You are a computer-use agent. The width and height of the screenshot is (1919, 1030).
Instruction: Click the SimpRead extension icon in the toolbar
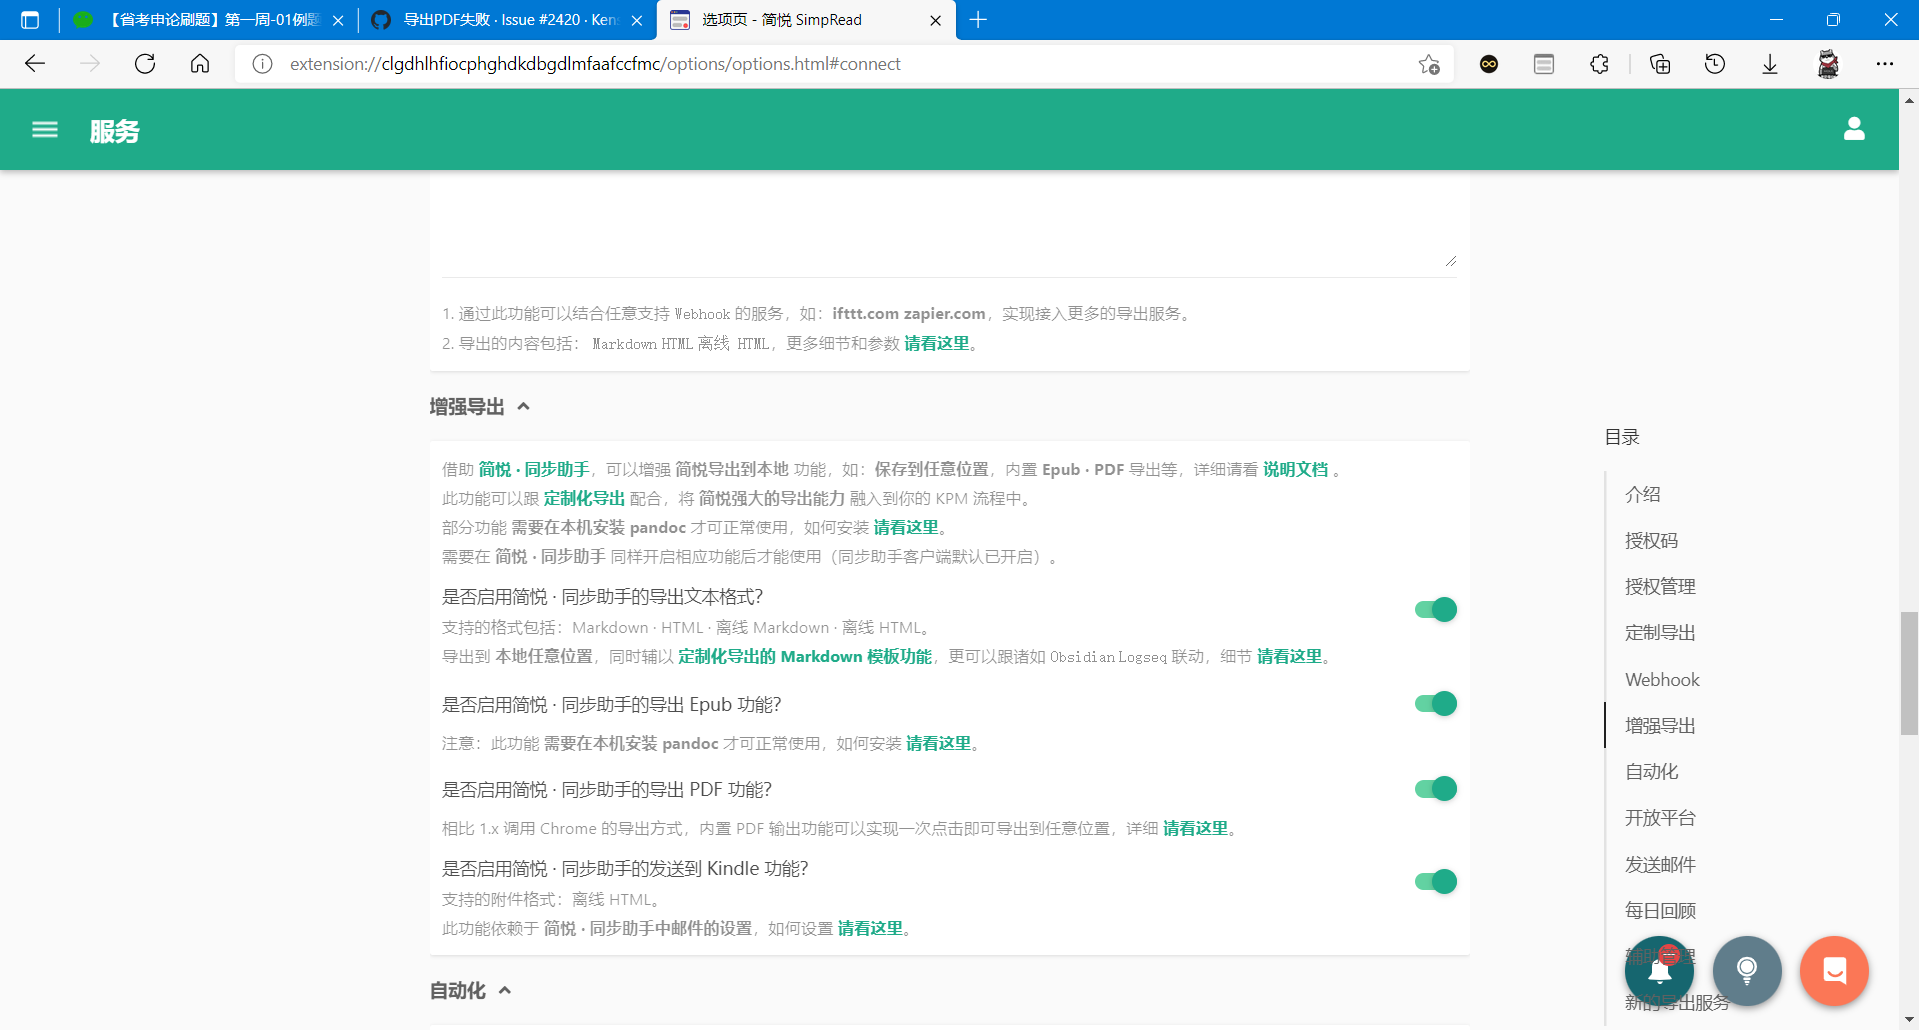(1829, 63)
